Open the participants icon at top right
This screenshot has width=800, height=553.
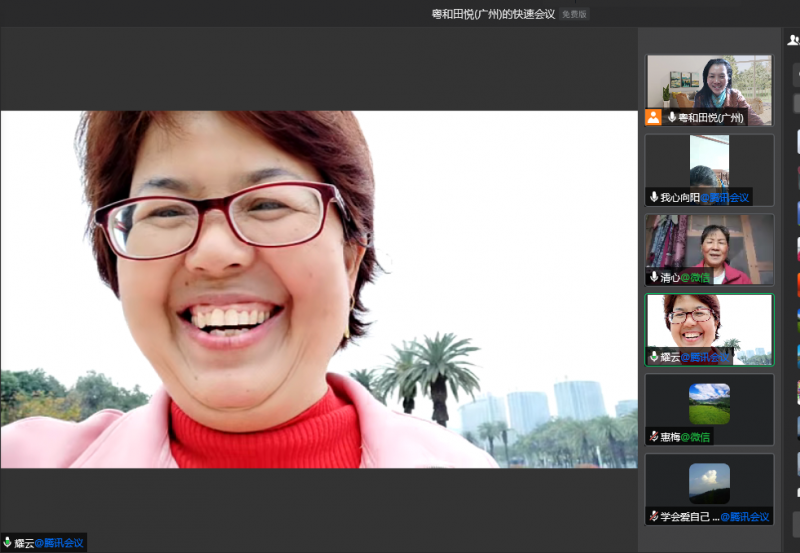[x=793, y=41]
